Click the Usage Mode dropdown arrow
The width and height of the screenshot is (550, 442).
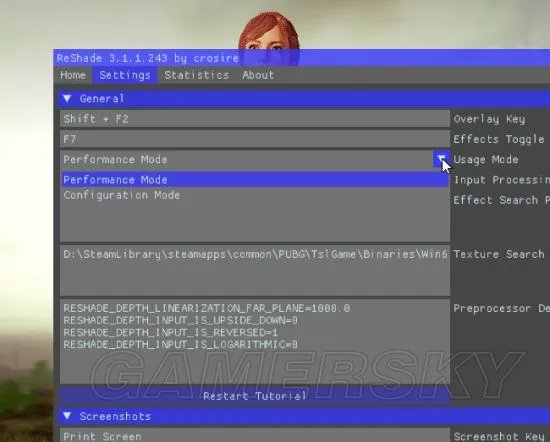click(x=441, y=159)
